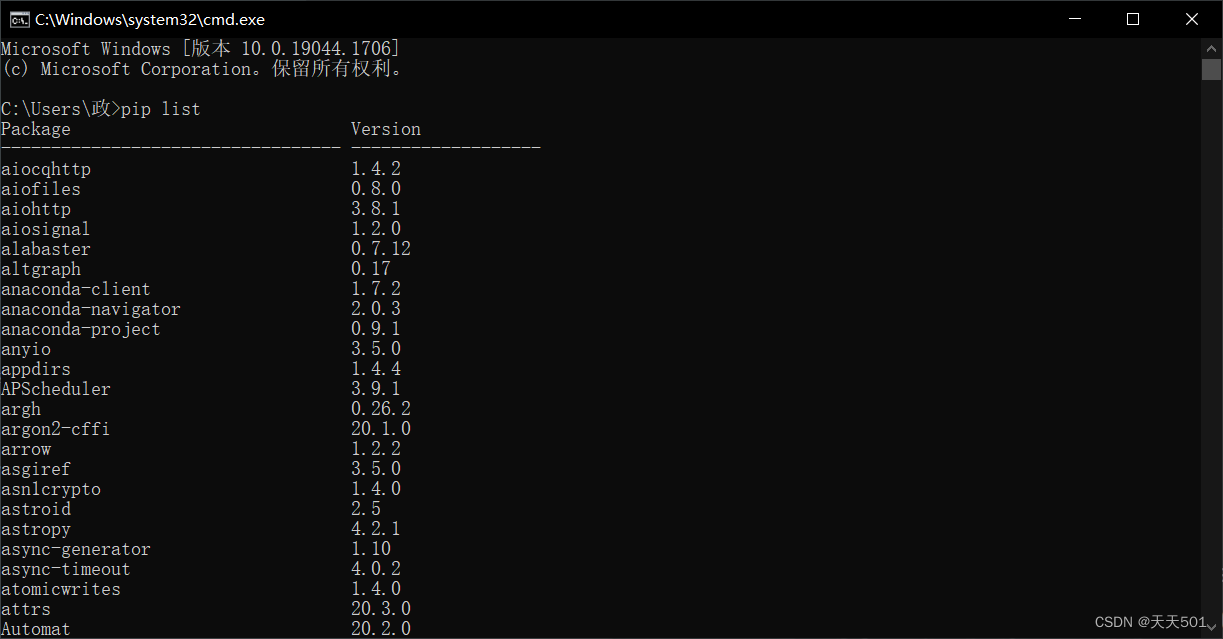Select the anaconda-project package name
Image resolution: width=1223 pixels, height=639 pixels.
click(x=81, y=329)
